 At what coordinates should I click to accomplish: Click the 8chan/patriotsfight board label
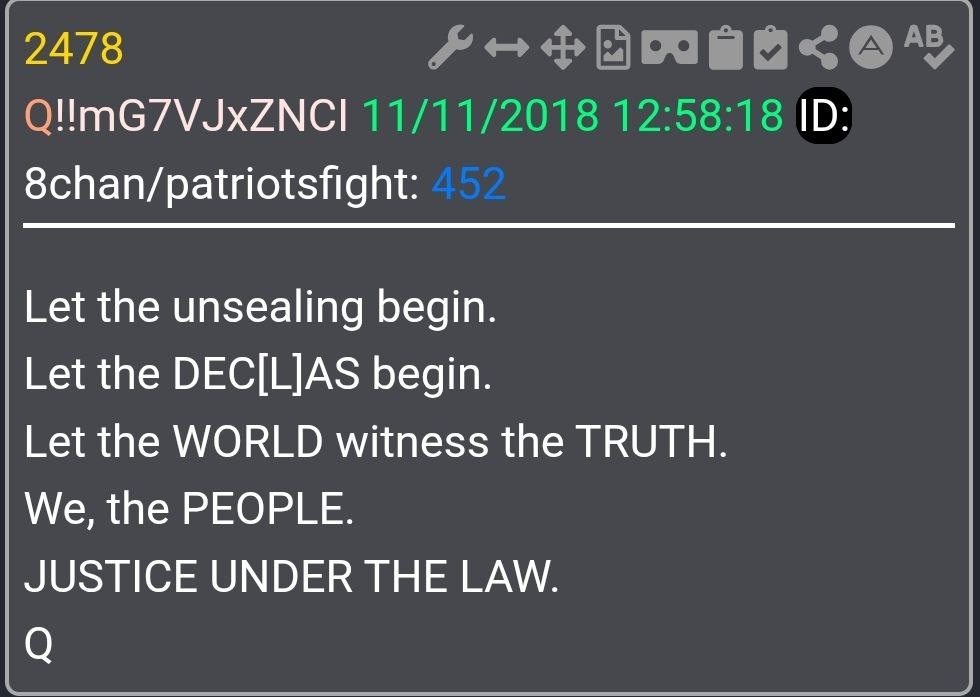coord(222,184)
